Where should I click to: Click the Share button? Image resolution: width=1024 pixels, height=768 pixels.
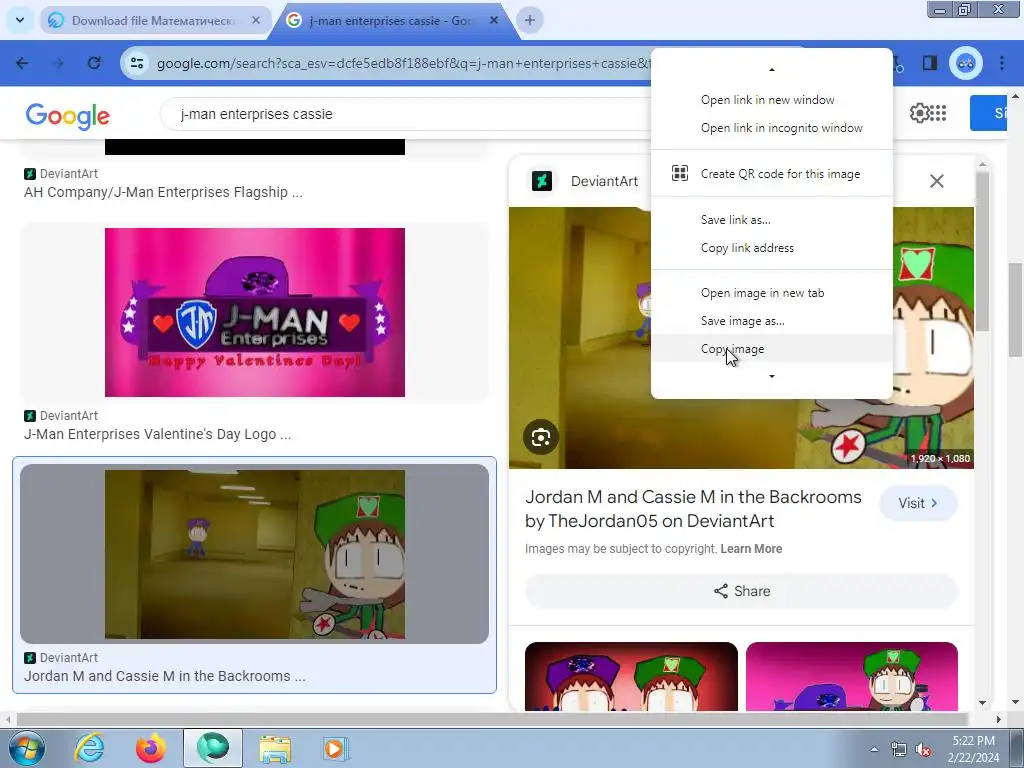[x=741, y=591]
